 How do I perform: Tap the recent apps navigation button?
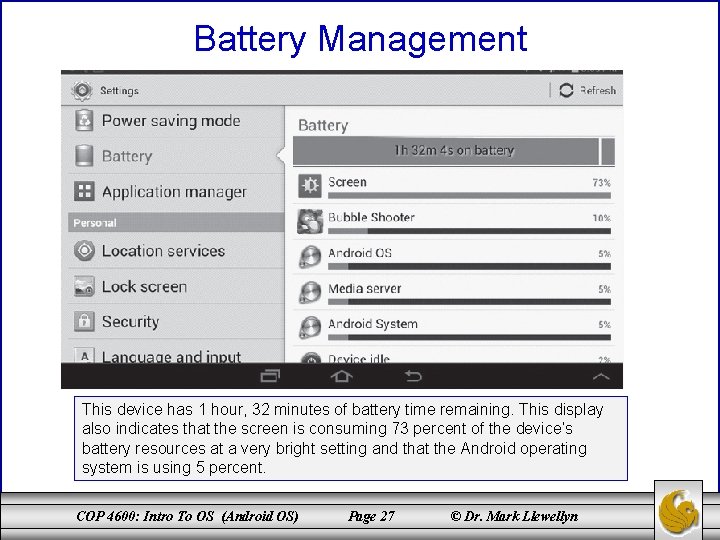(x=270, y=377)
